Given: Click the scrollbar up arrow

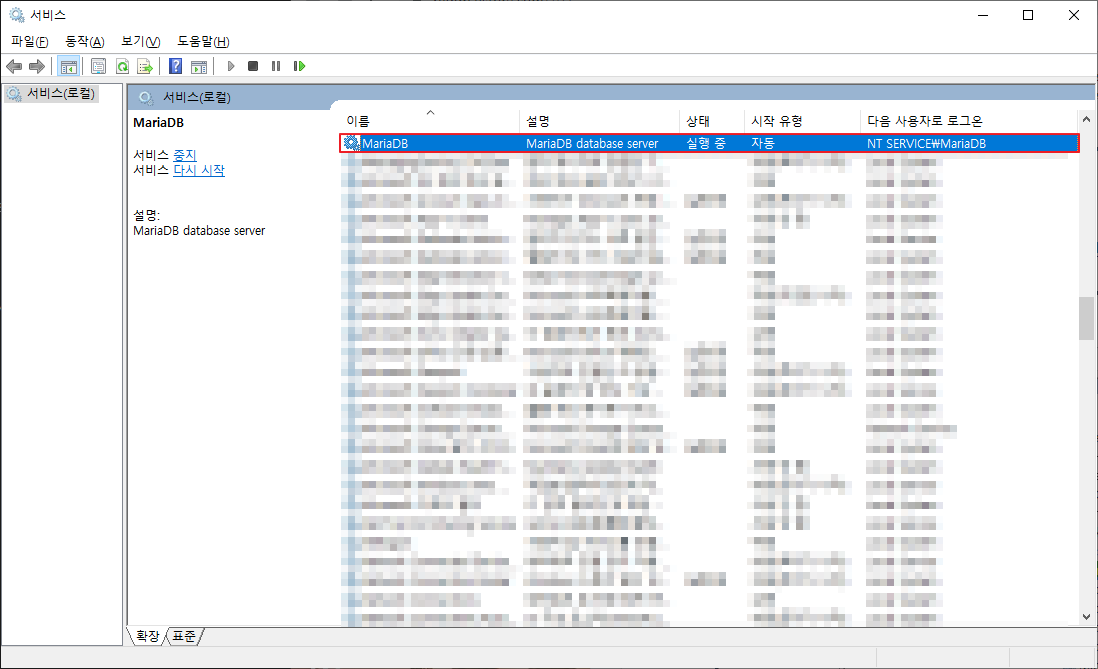Looking at the screenshot, I should click(x=1086, y=119).
